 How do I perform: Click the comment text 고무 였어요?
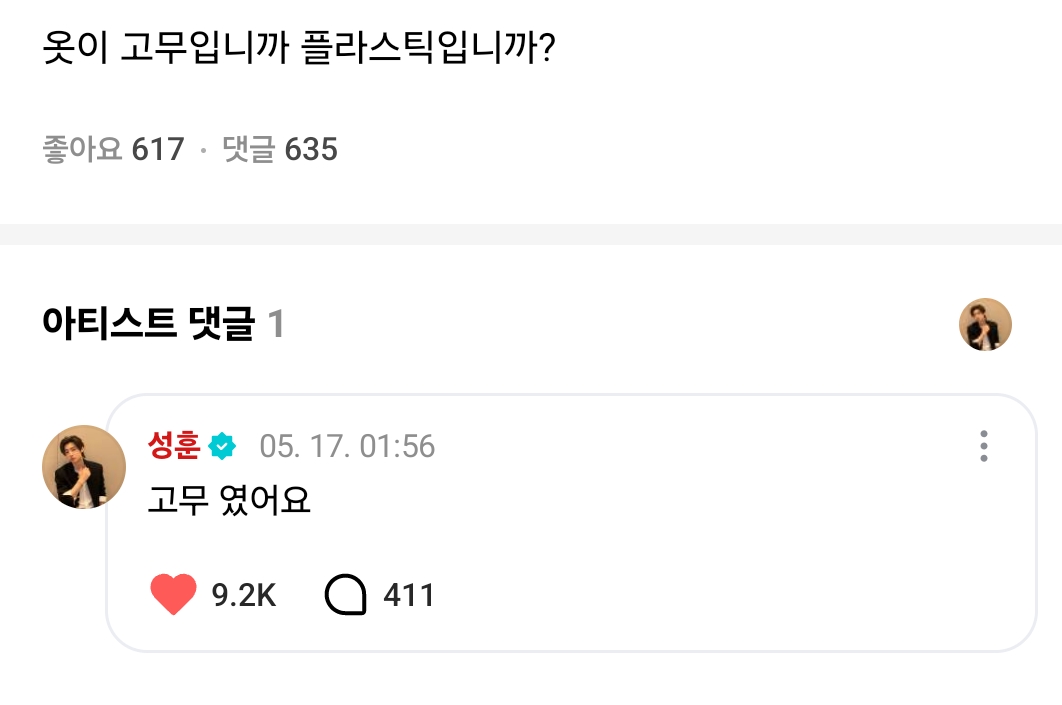(x=229, y=500)
